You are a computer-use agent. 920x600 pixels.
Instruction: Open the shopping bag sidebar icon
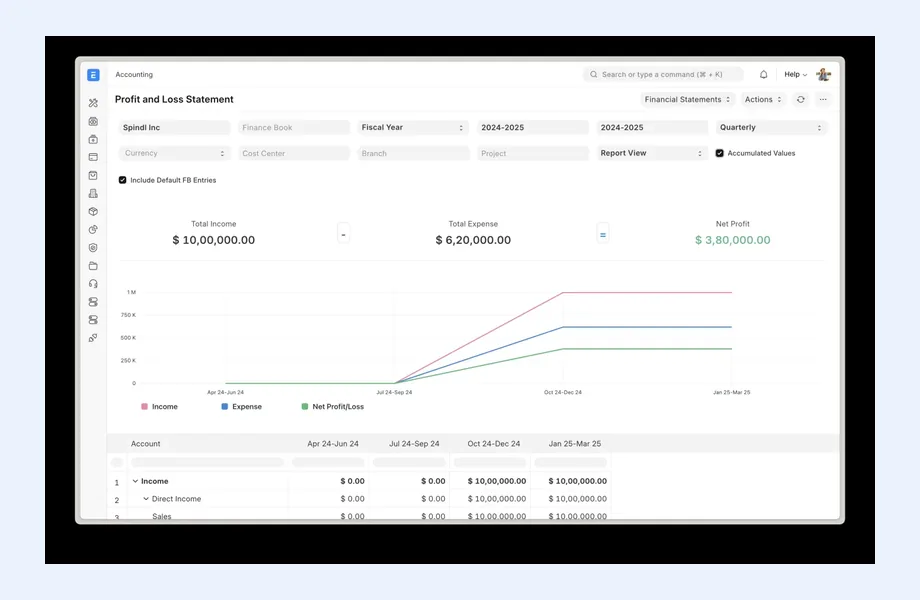(x=93, y=175)
